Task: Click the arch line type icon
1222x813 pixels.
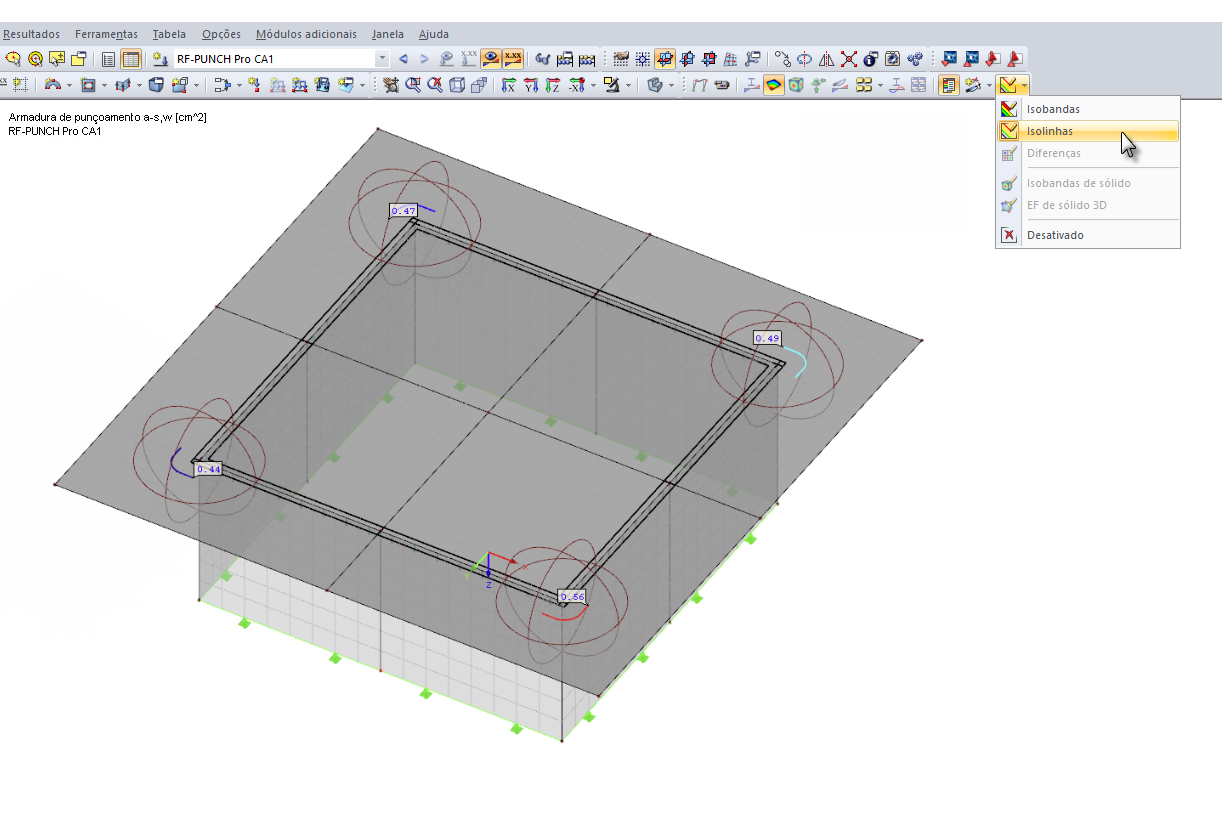Action: [53, 85]
